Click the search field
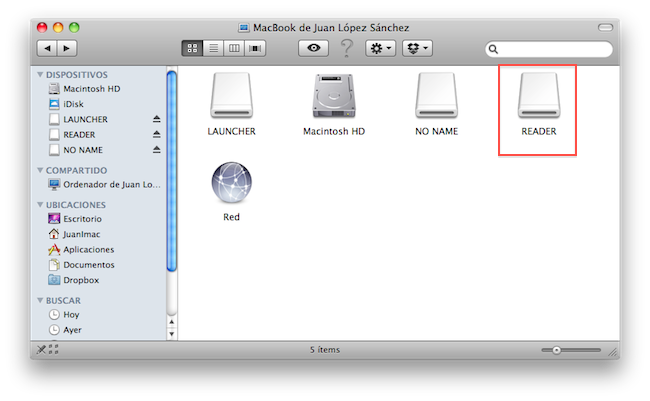This screenshot has width=650, height=401. click(x=549, y=49)
